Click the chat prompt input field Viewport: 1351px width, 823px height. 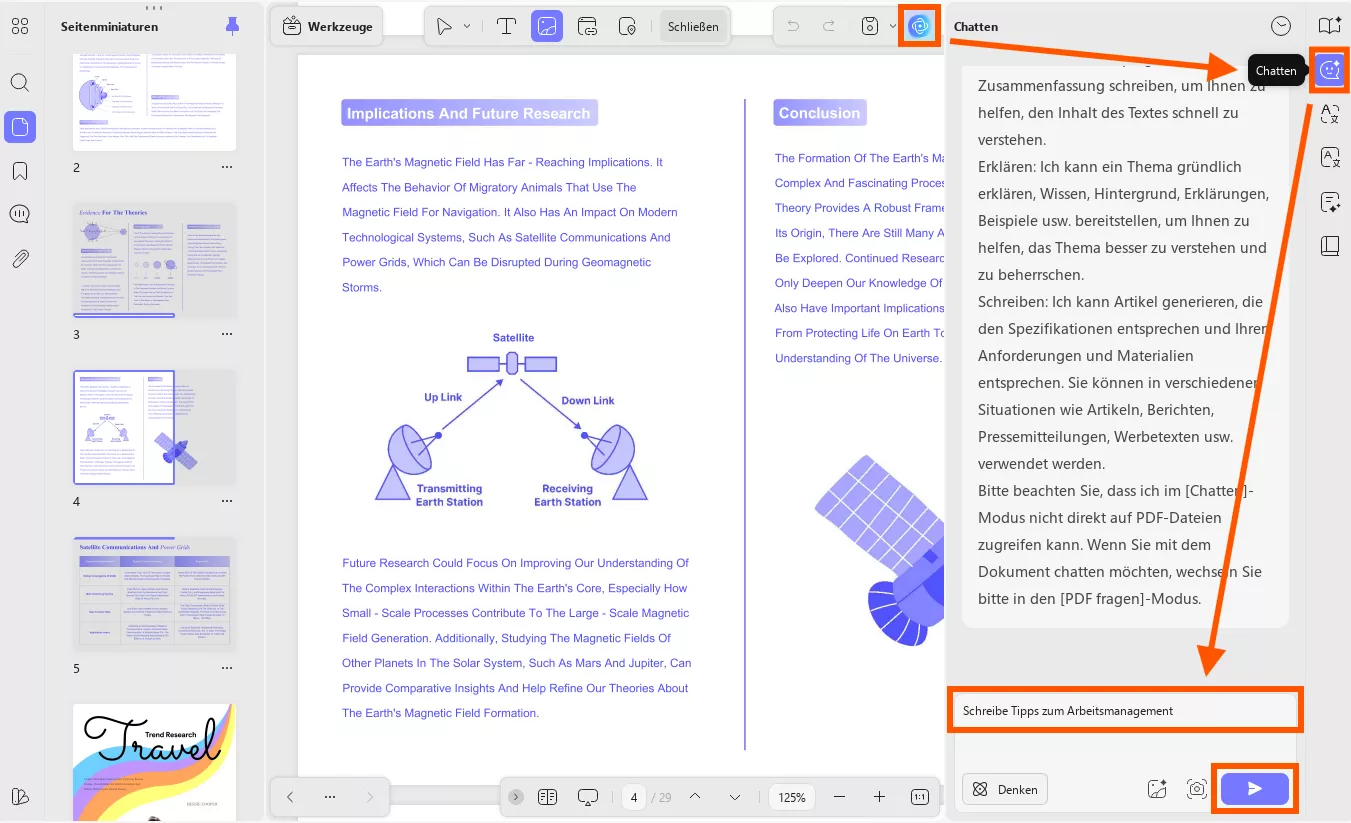point(1124,710)
